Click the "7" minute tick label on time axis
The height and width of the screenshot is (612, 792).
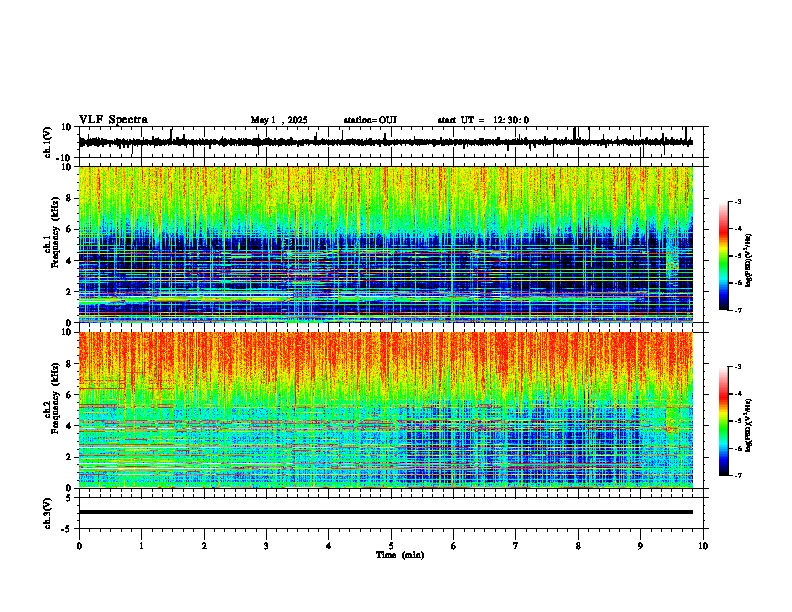(x=516, y=546)
